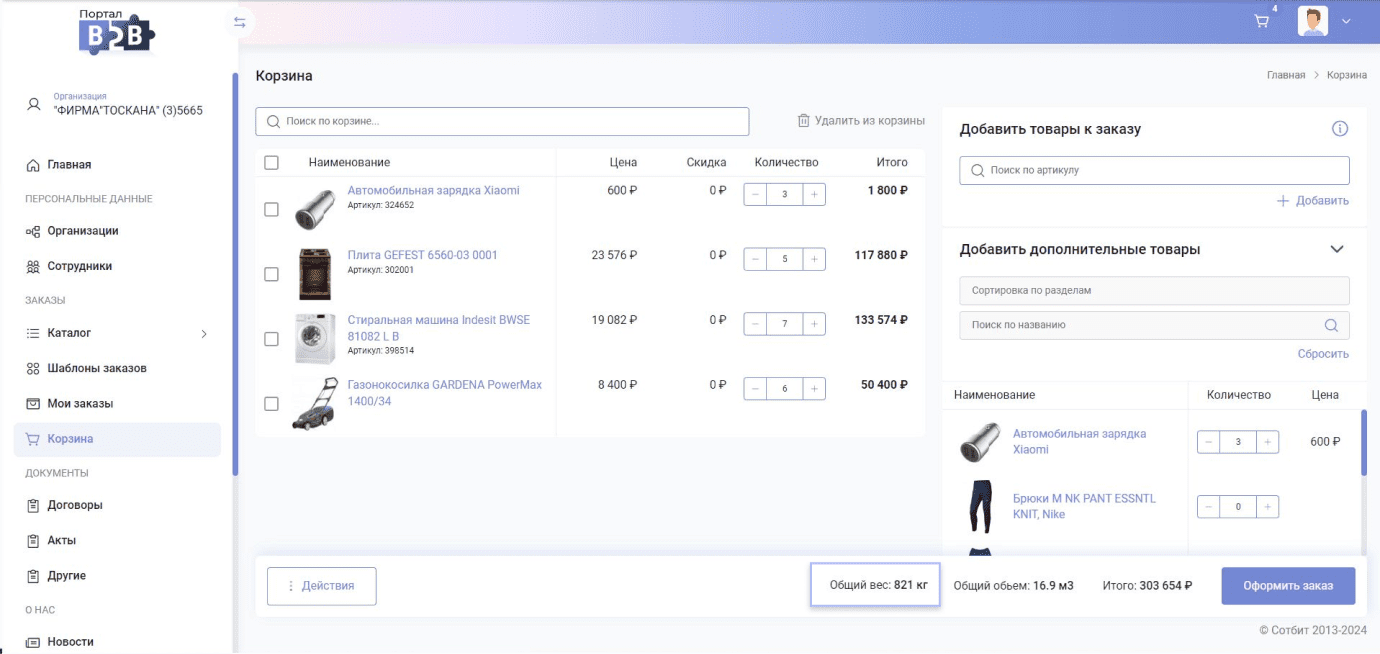Decrease quantity of Плита GEFEST
Viewport: 1380px width, 654px height.
(755, 259)
